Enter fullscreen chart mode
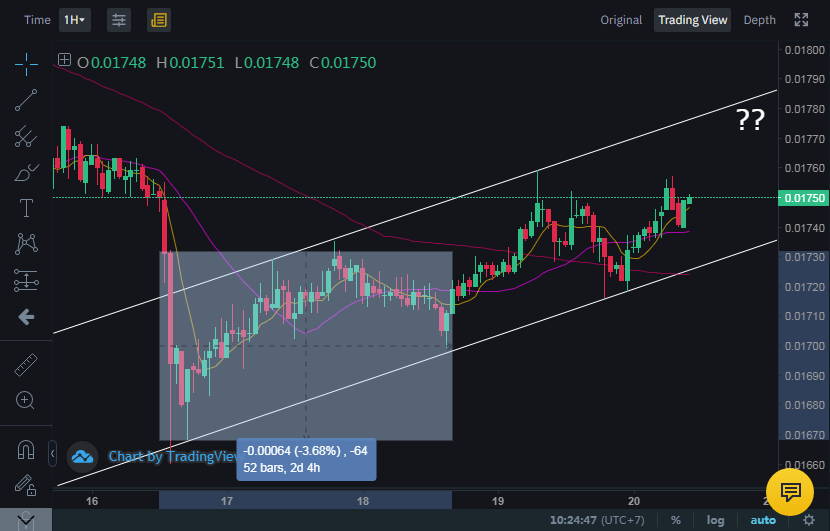Screen dimensions: 830x531 coord(801,20)
